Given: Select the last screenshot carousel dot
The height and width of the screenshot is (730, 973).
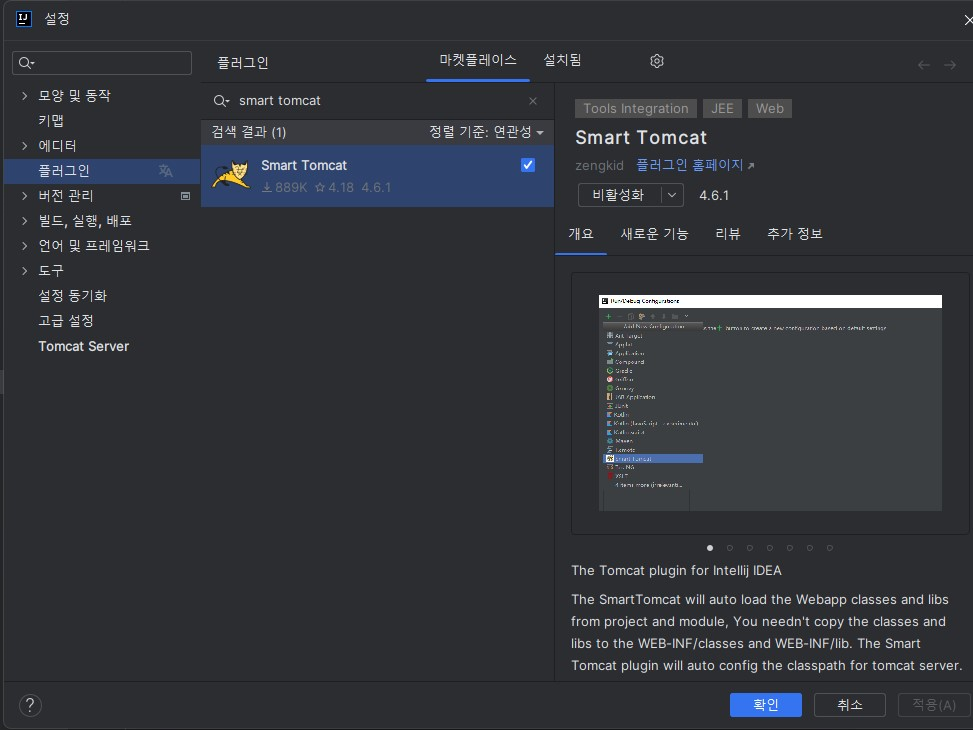Looking at the screenshot, I should (830, 548).
